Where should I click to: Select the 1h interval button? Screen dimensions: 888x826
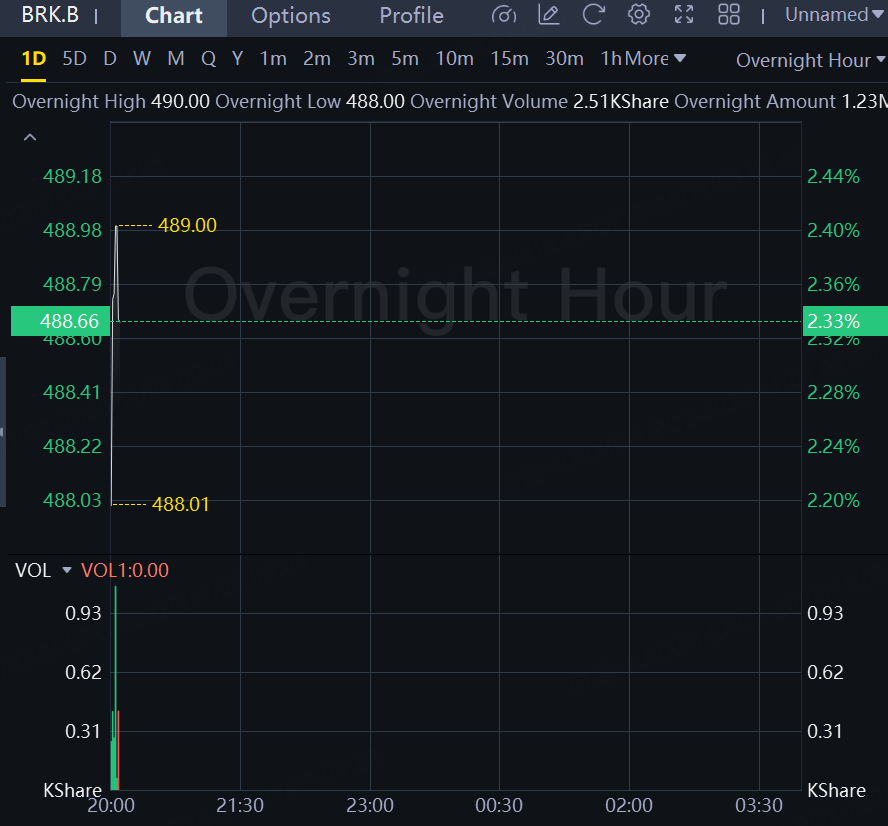click(x=610, y=59)
